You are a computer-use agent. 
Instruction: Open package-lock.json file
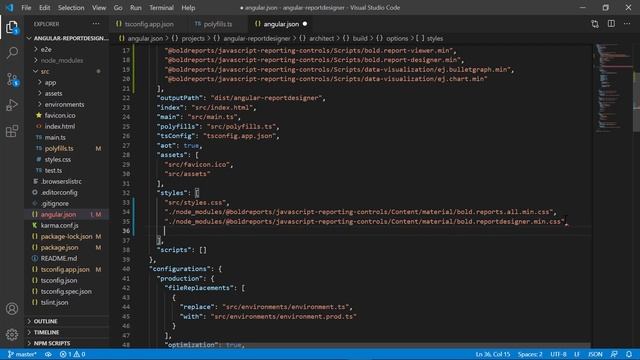point(66,237)
